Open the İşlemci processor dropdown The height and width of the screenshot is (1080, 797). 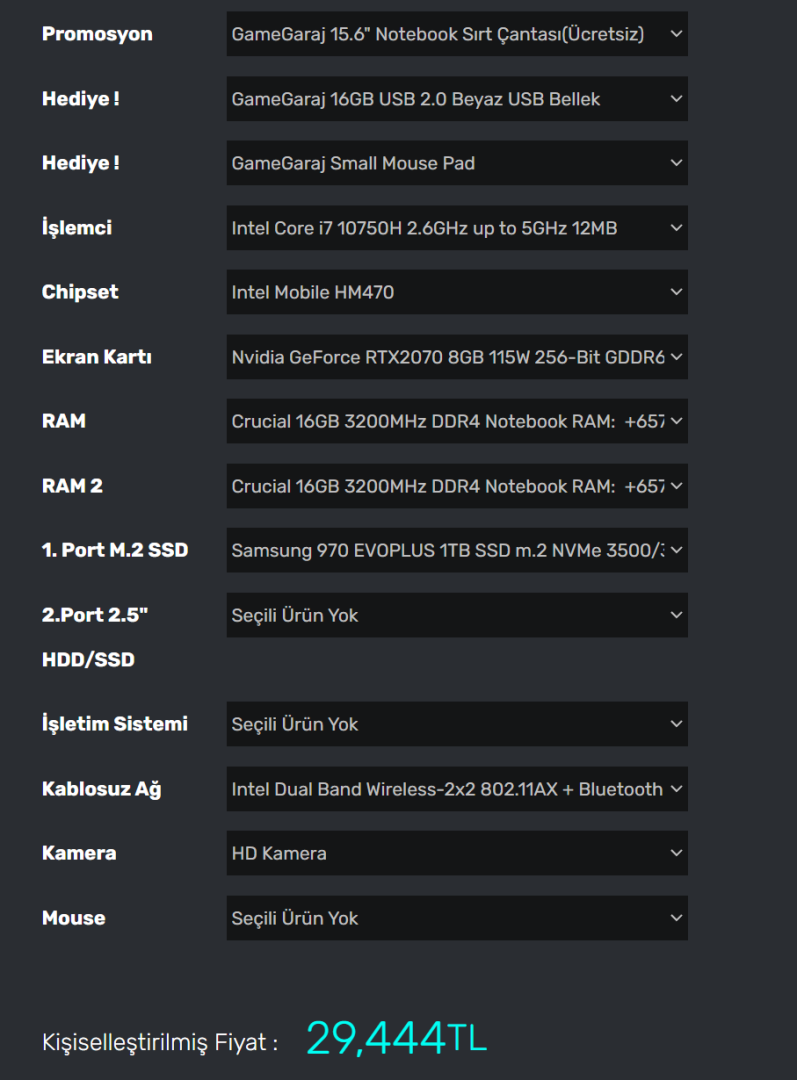pyautogui.click(x=456, y=228)
